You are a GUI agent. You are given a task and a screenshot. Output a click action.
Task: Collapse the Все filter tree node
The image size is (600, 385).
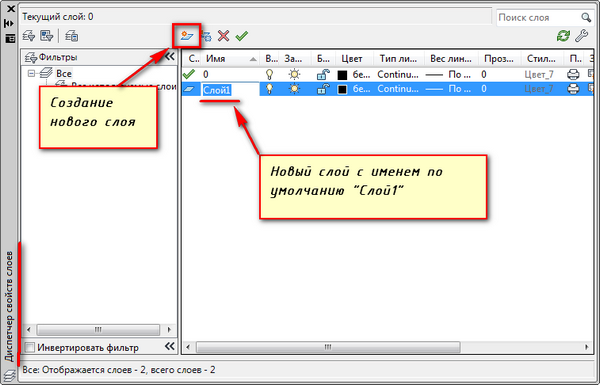31,73
